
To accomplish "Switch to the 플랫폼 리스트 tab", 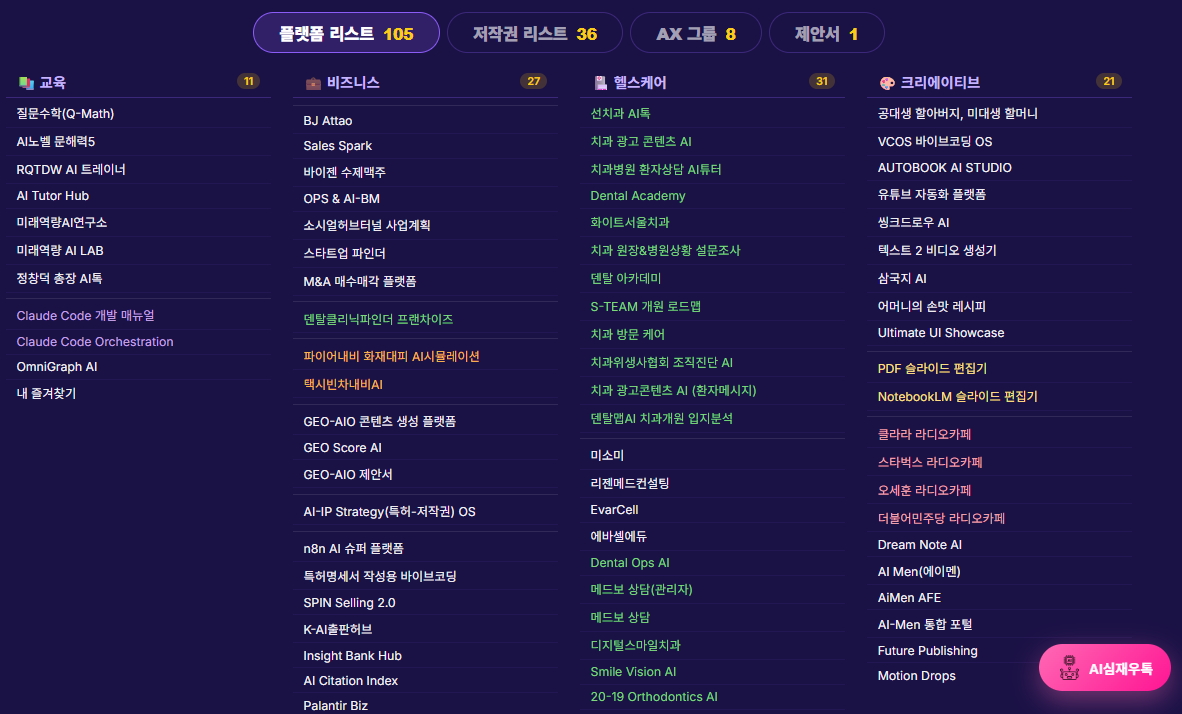I will pos(346,33).
